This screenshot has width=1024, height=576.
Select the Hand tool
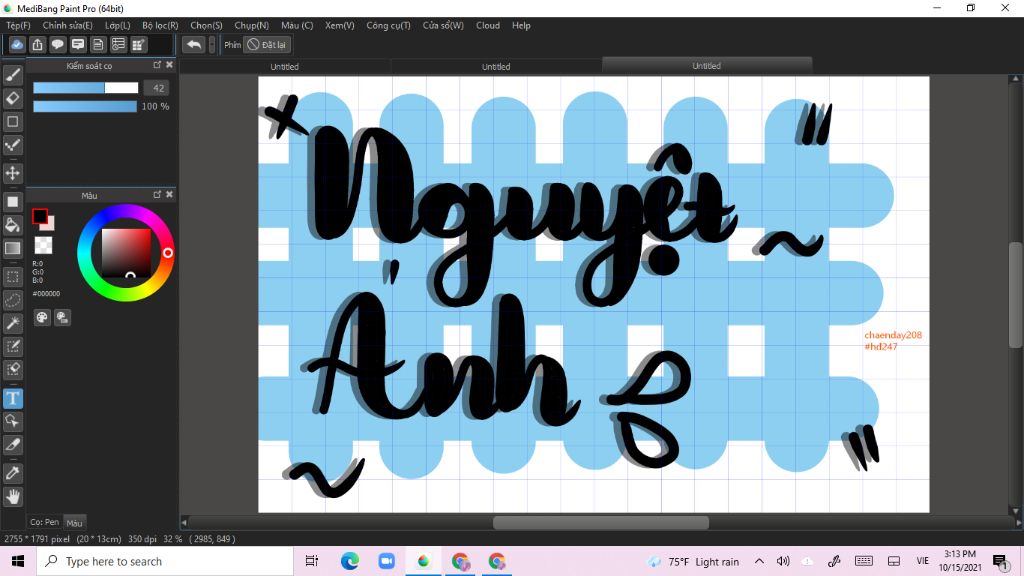[12, 496]
